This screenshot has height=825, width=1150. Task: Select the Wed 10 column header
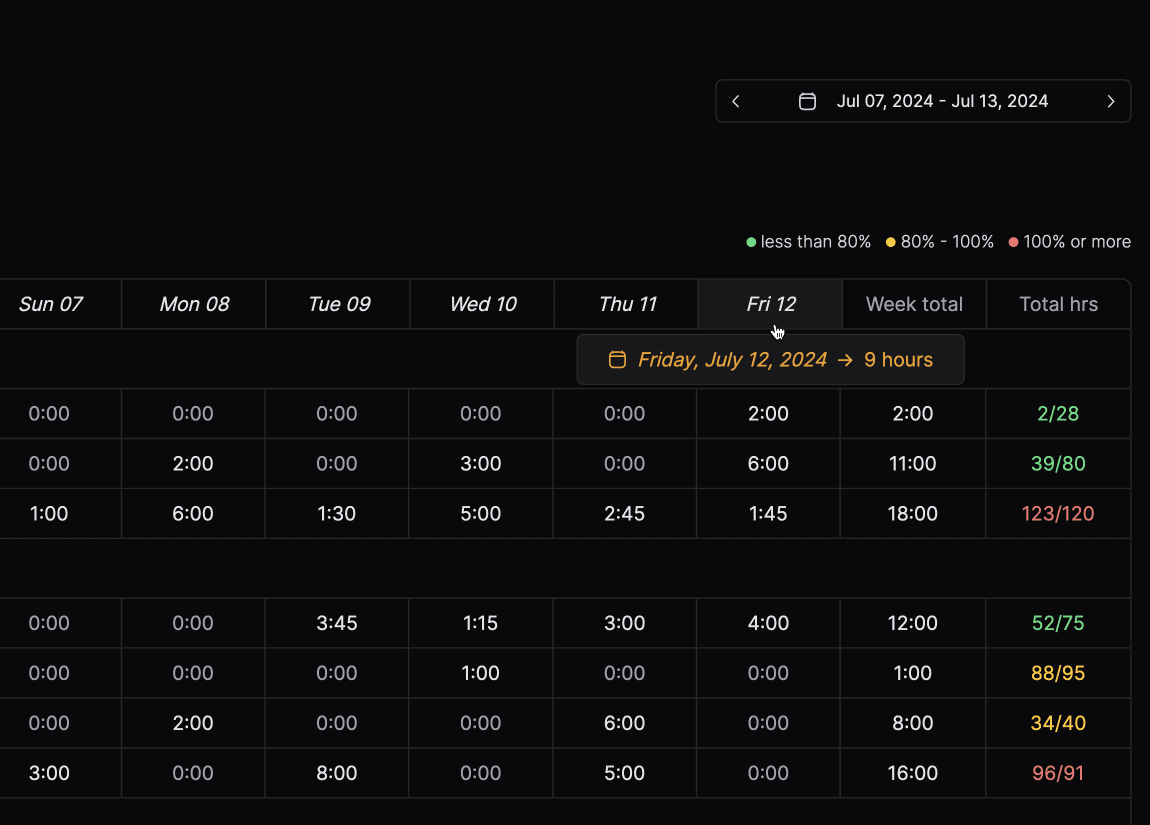483,304
